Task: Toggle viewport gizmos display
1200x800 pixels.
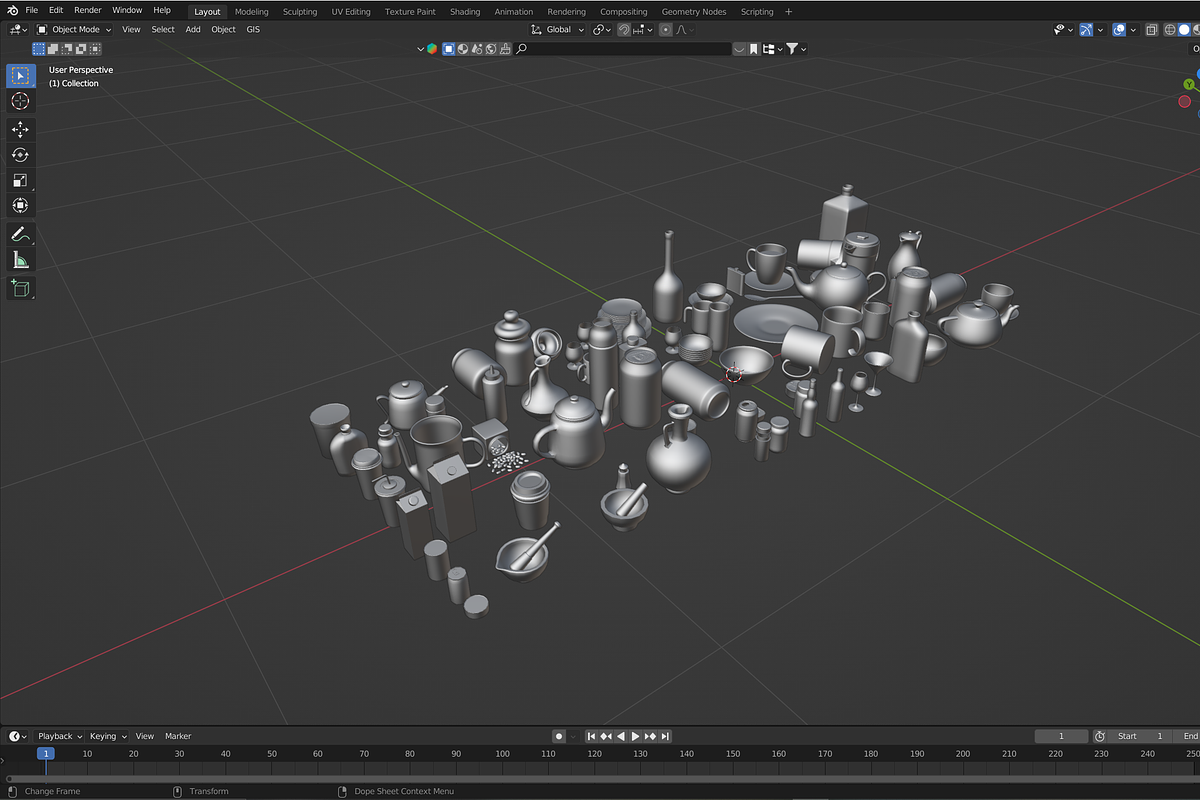Action: coord(1086,30)
